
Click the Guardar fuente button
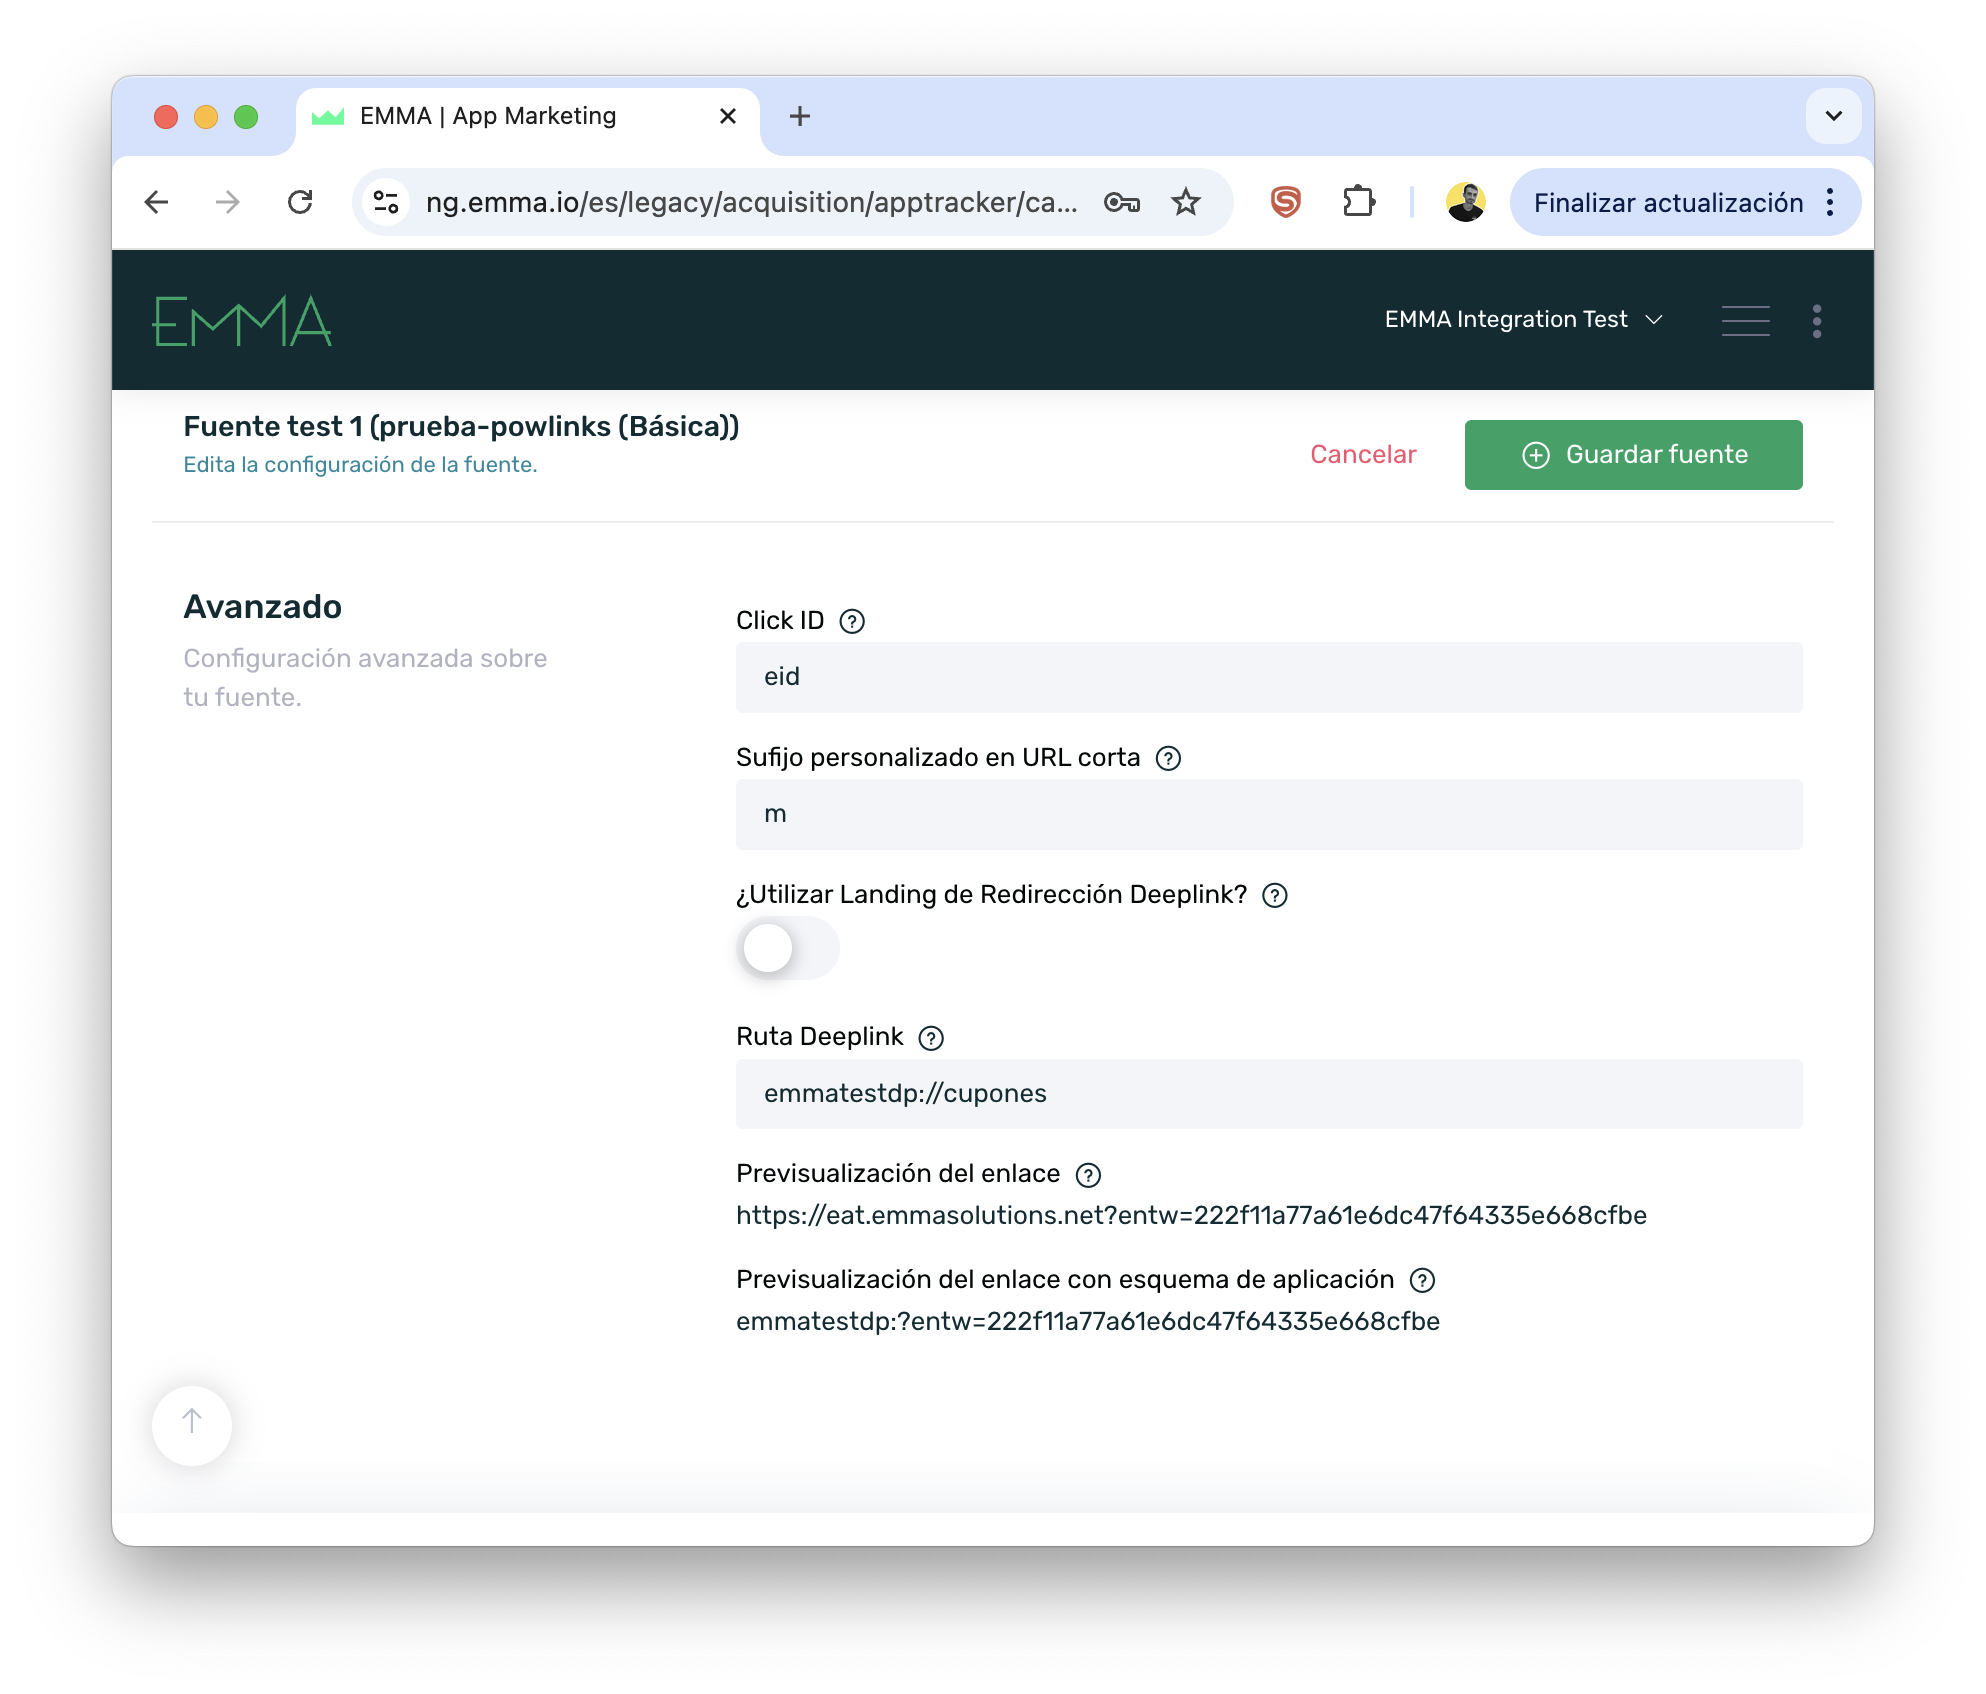1633,455
